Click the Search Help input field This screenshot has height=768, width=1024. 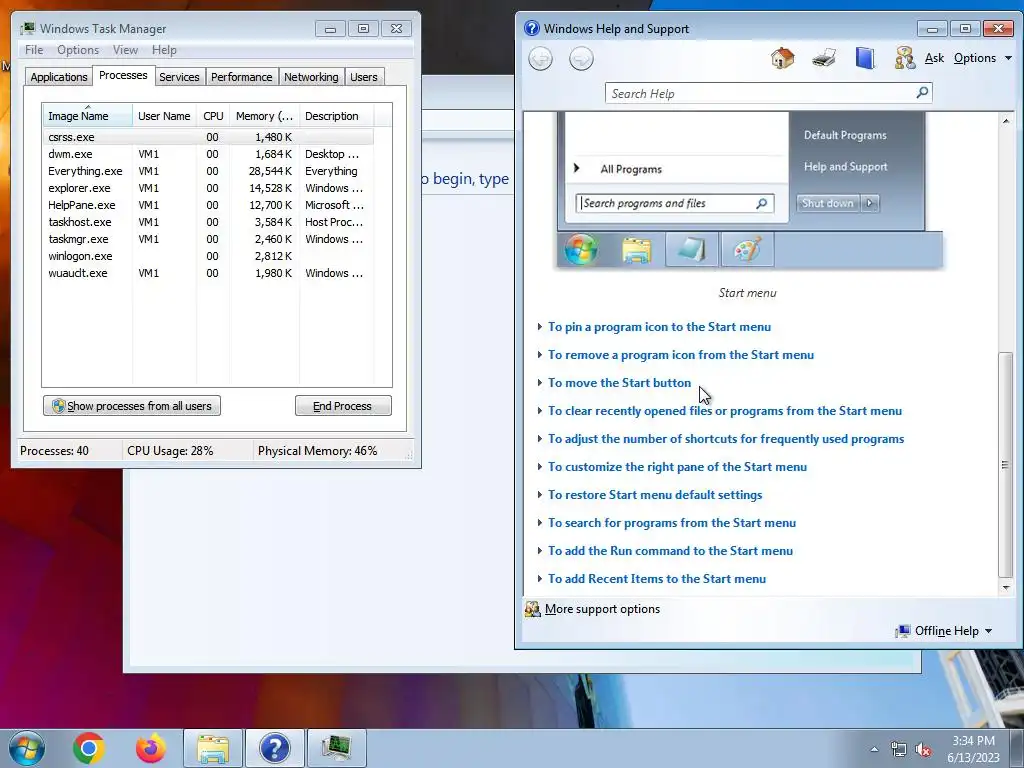pyautogui.click(x=761, y=93)
